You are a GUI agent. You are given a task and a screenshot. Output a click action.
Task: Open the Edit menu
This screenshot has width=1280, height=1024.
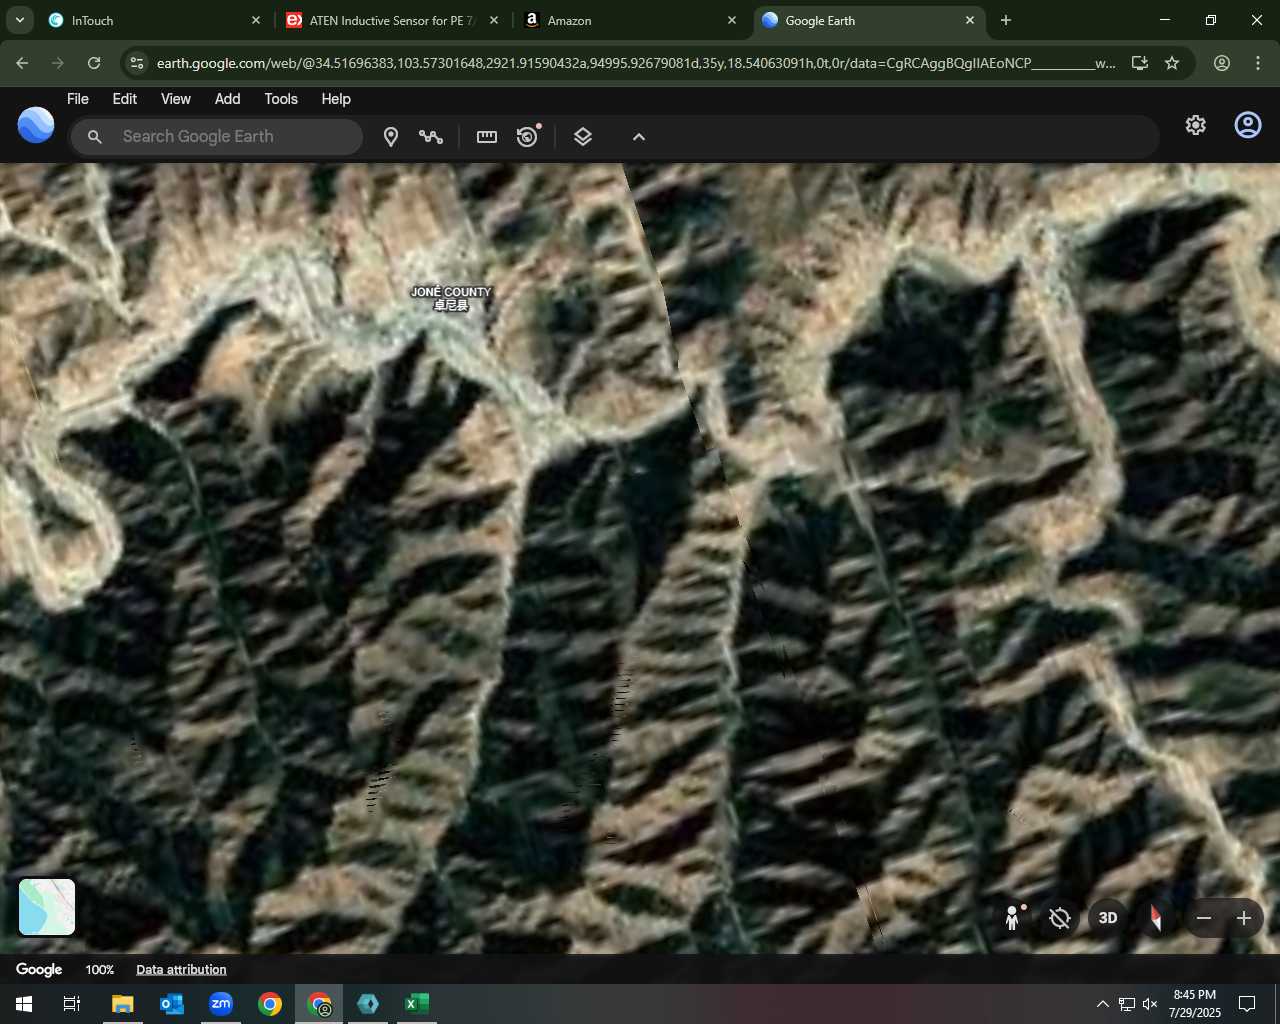[x=125, y=99]
